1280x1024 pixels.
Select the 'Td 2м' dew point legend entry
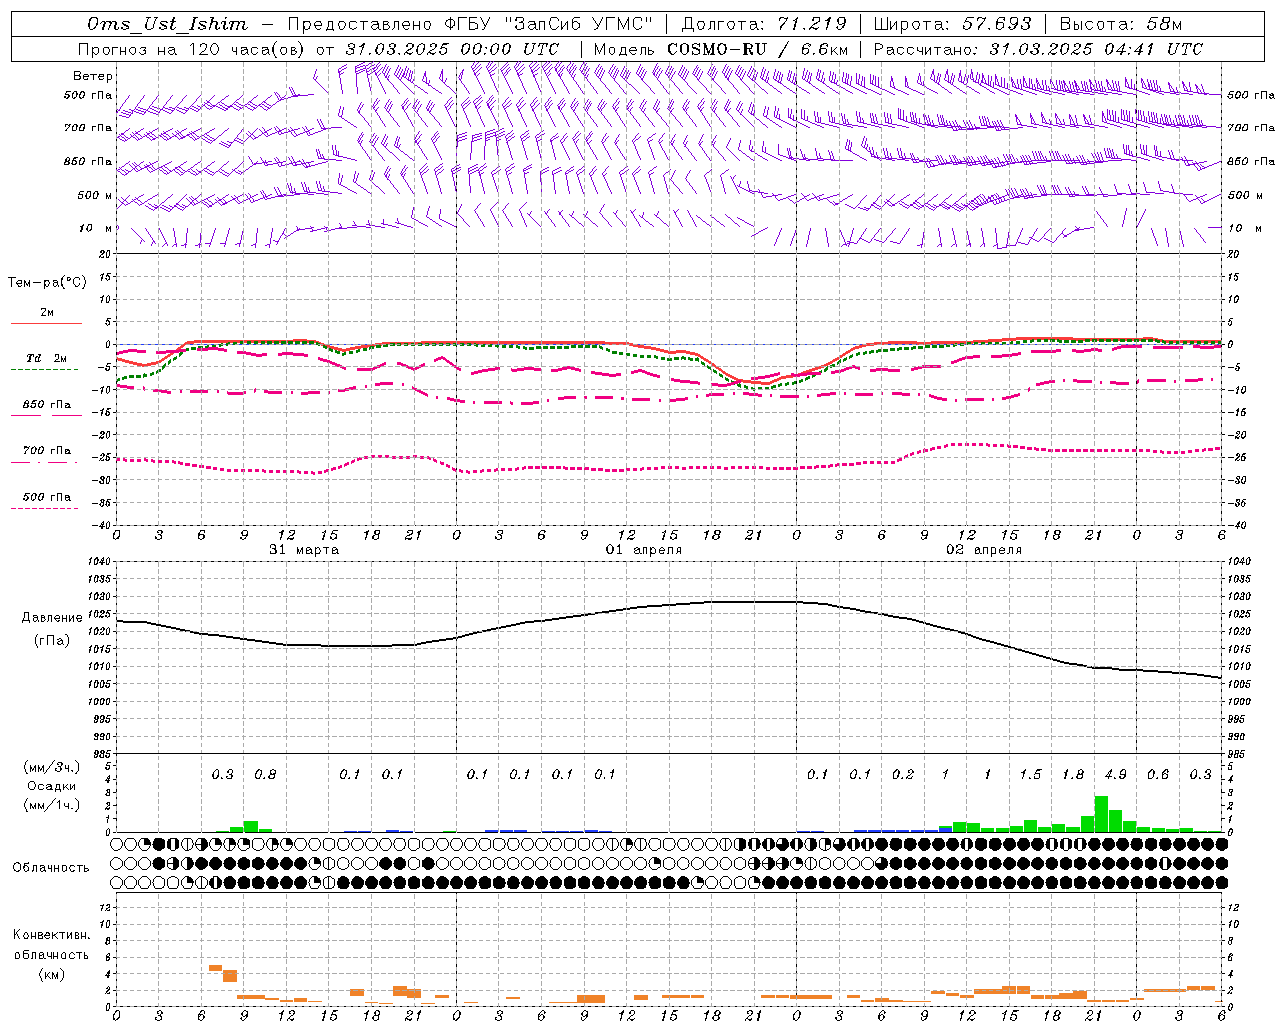point(46,358)
